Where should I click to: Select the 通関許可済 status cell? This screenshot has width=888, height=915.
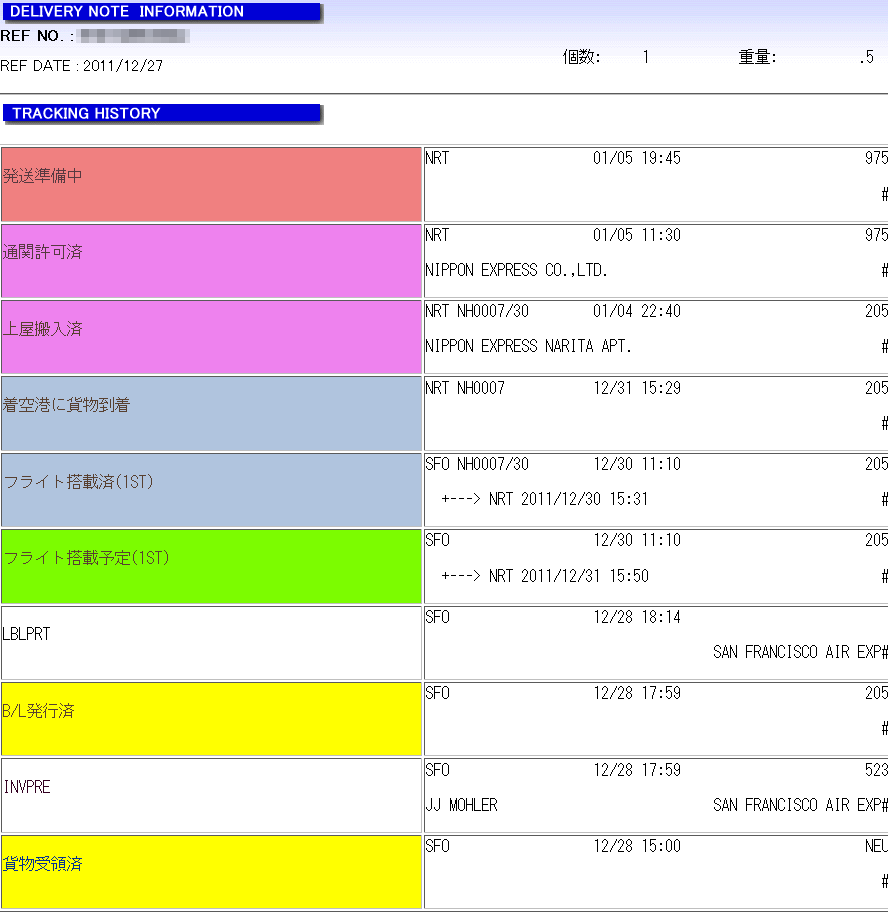pyautogui.click(x=211, y=260)
